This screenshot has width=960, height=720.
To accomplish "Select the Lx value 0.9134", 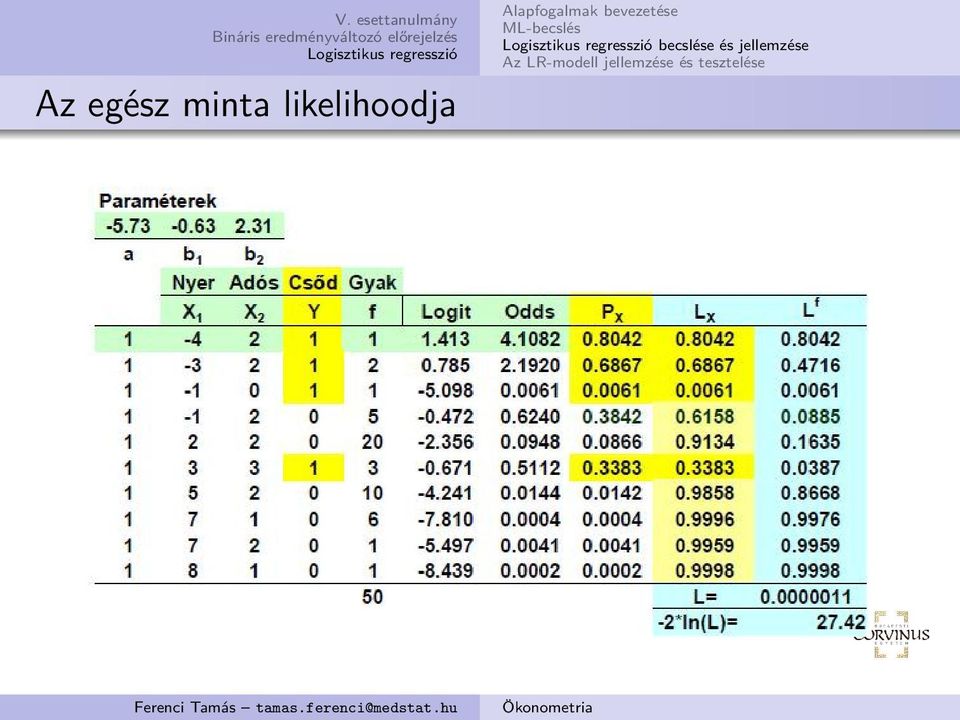I will (704, 442).
